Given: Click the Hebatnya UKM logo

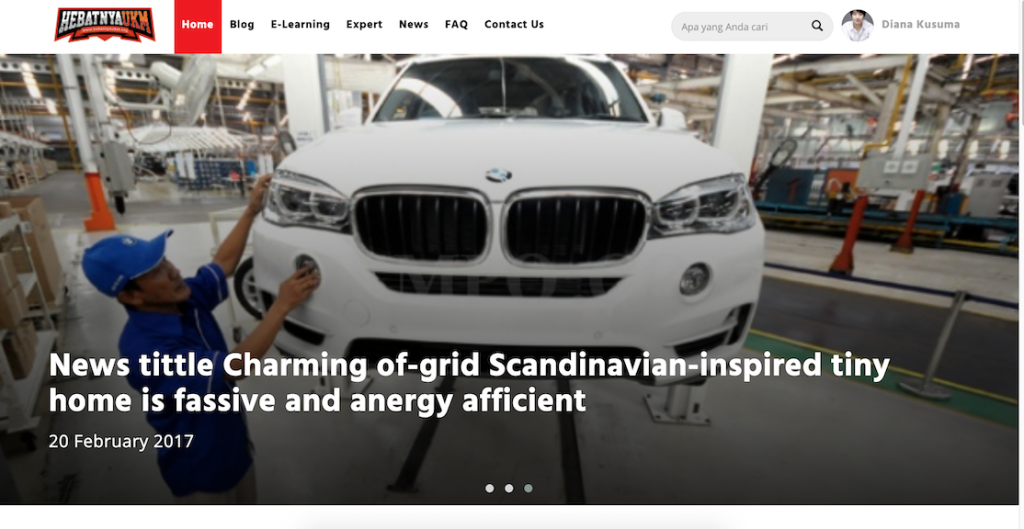Looking at the screenshot, I should click(104, 25).
